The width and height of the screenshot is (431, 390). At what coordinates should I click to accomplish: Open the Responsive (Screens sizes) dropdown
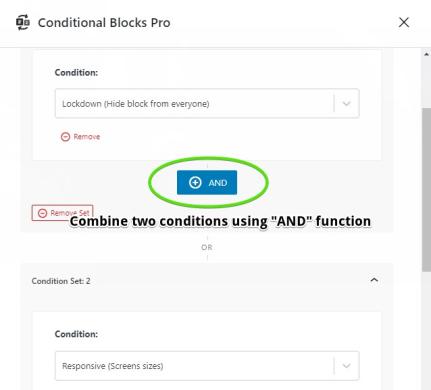pos(207,366)
